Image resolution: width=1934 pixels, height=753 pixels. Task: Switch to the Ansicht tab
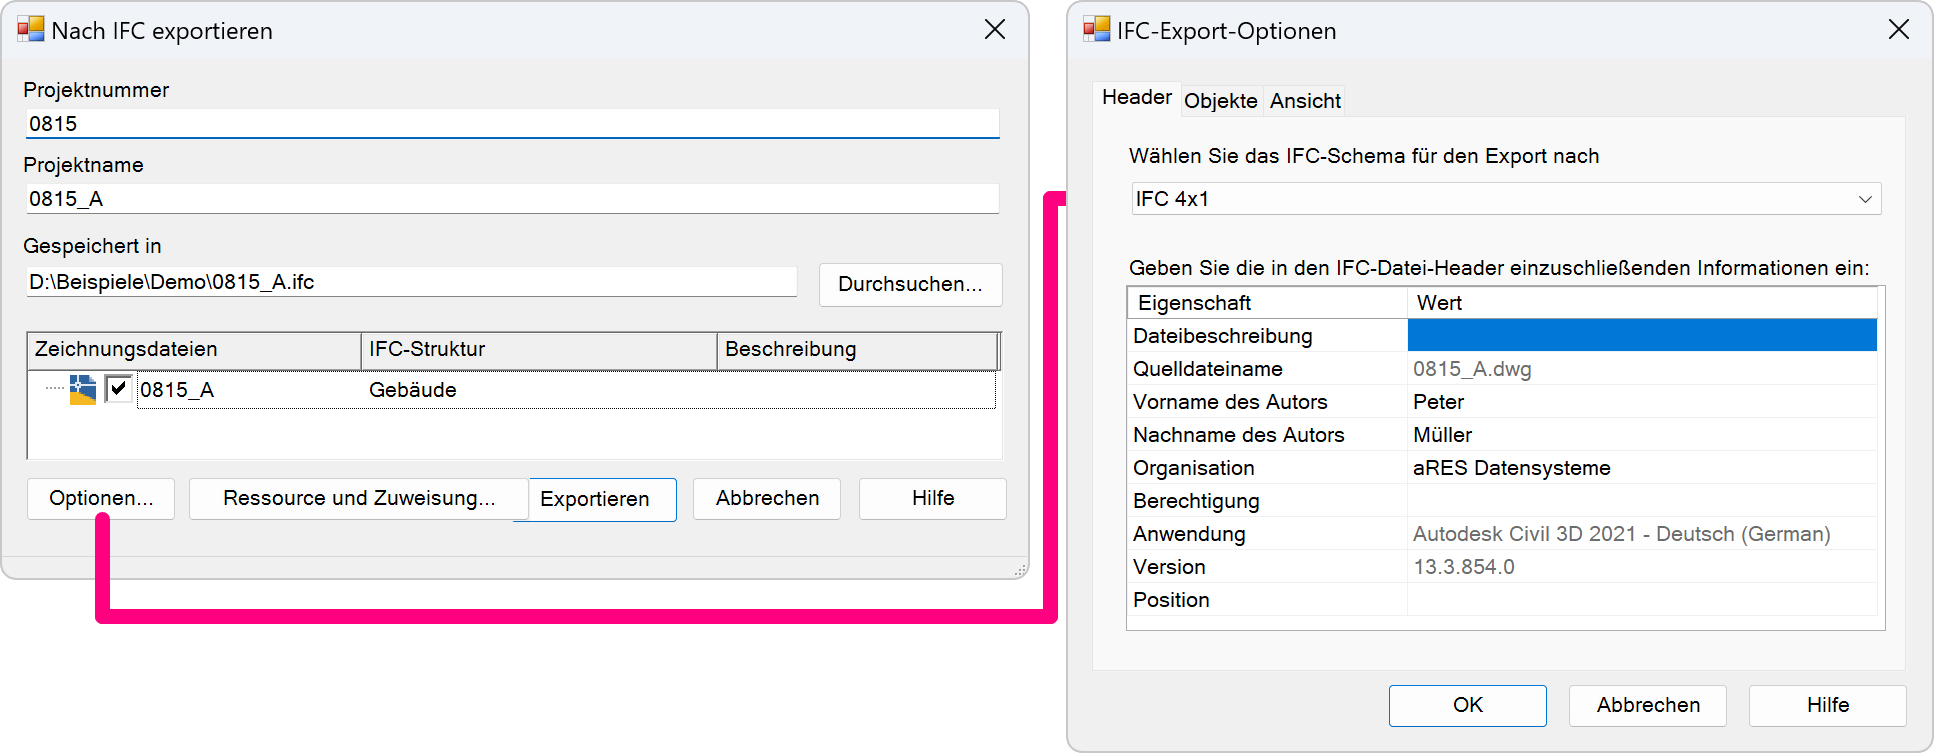(x=1305, y=101)
